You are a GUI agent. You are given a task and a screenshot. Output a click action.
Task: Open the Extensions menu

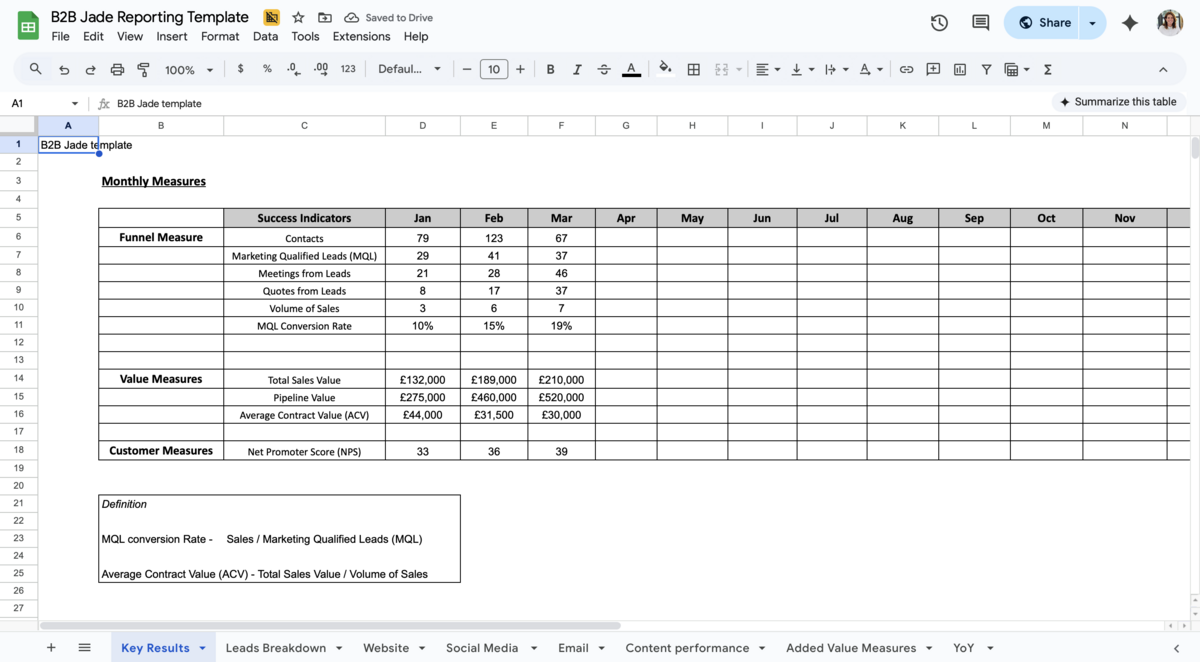(x=361, y=36)
